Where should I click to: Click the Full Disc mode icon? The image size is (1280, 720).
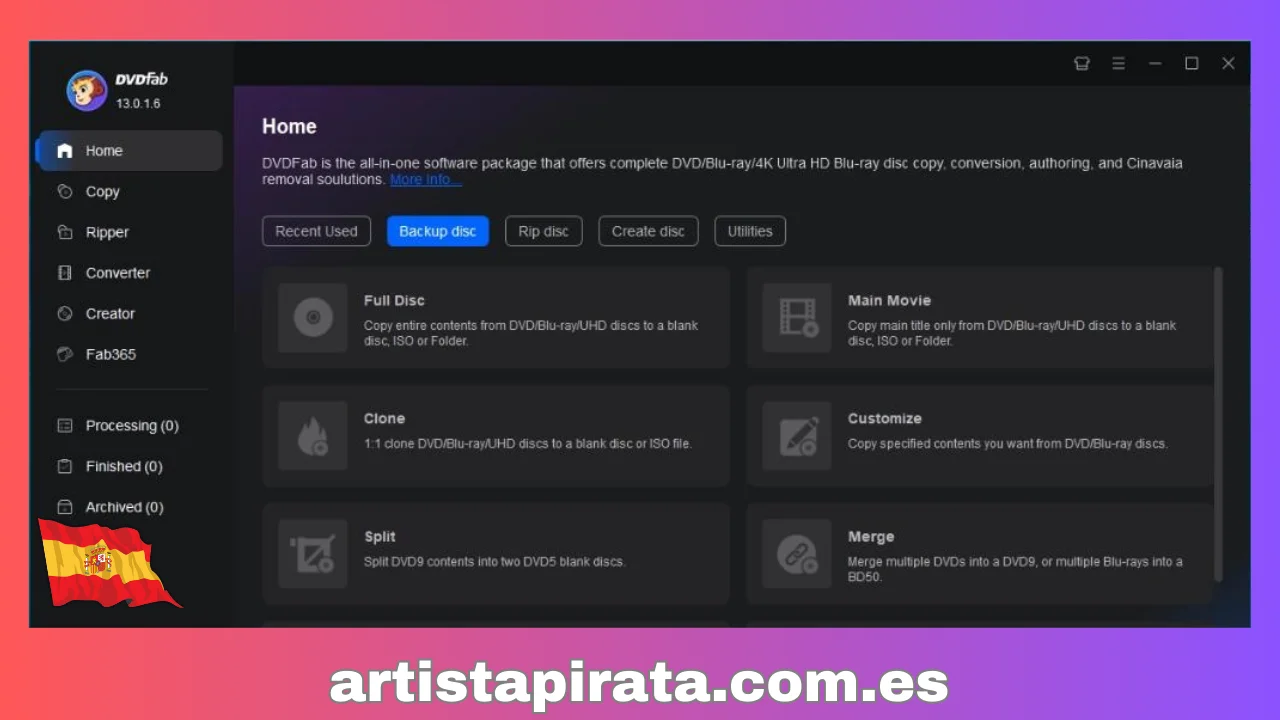(313, 318)
